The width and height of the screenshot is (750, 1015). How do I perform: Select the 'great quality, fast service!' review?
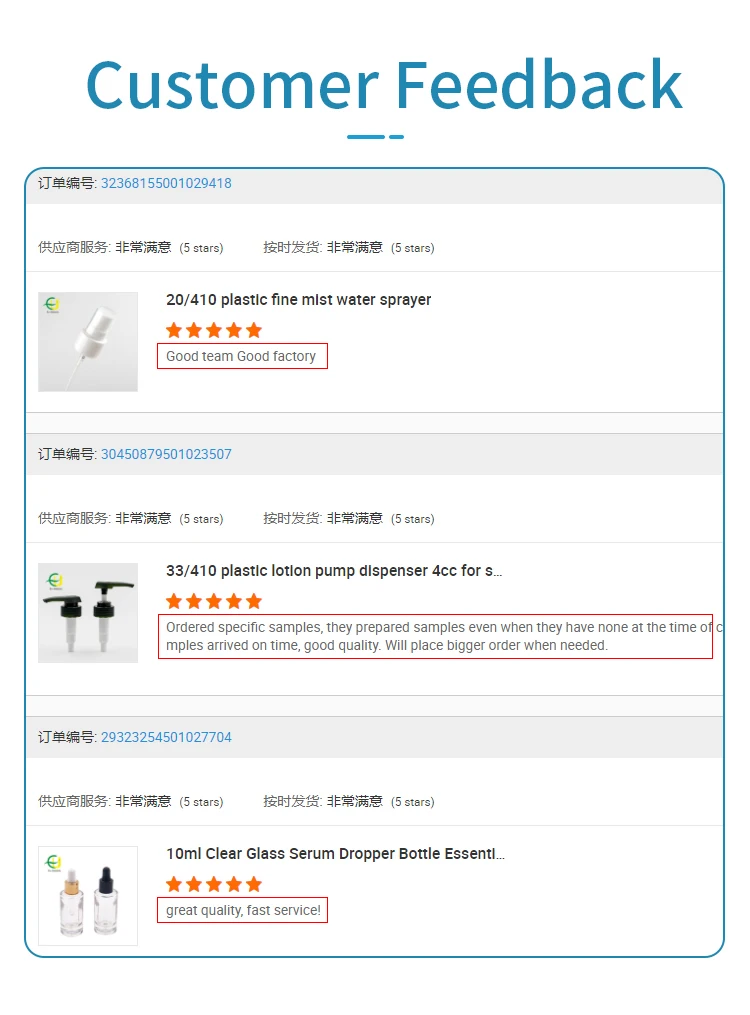click(243, 911)
